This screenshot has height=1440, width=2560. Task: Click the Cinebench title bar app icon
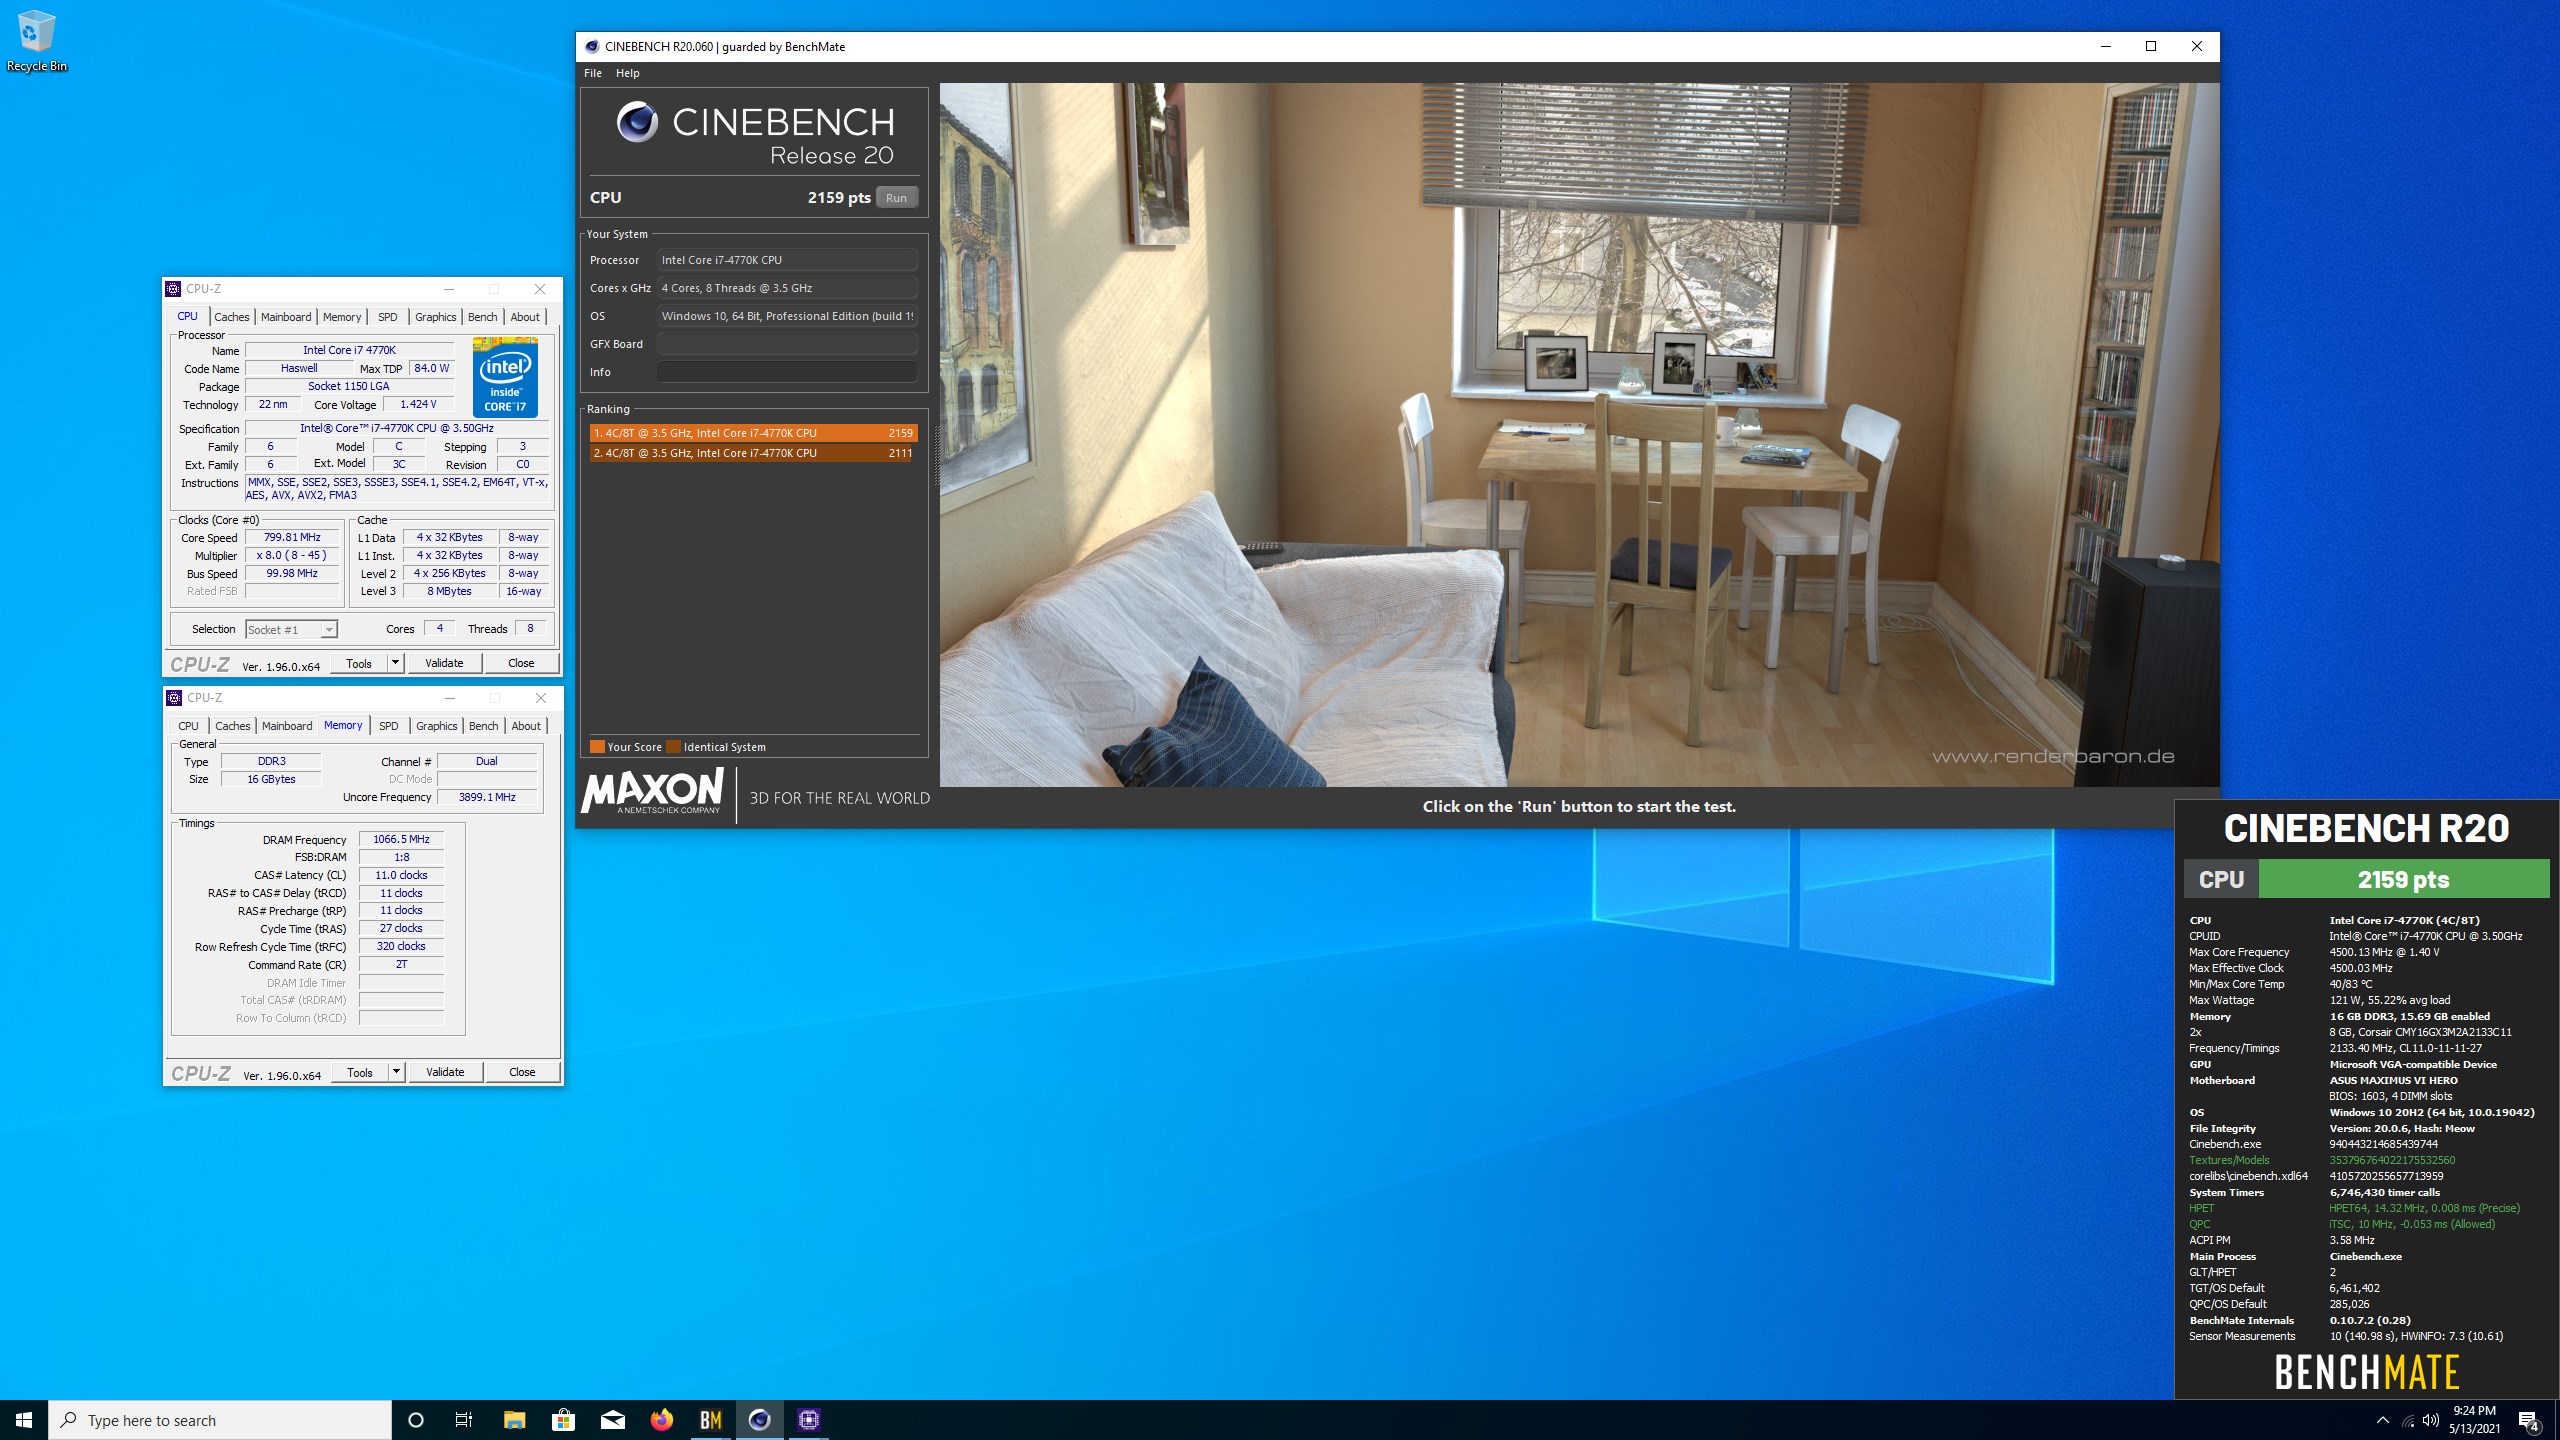click(x=592, y=46)
